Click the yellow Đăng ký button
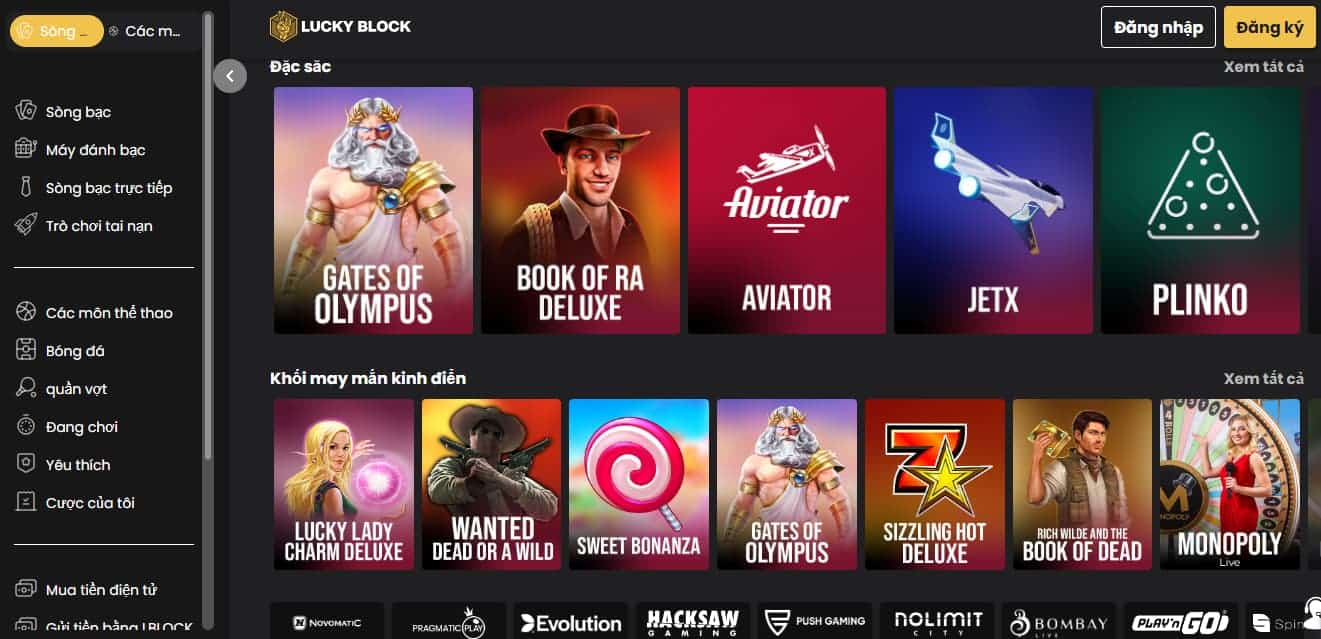The image size is (1321, 639). [1269, 27]
